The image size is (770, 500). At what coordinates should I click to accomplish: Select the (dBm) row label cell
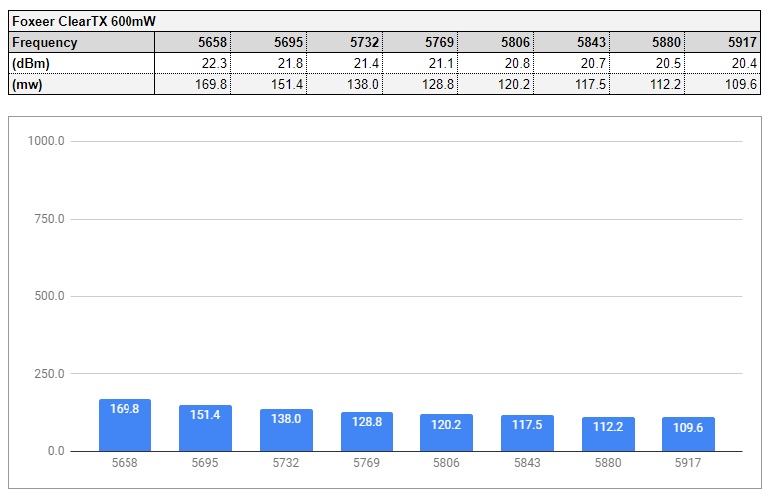(82, 63)
